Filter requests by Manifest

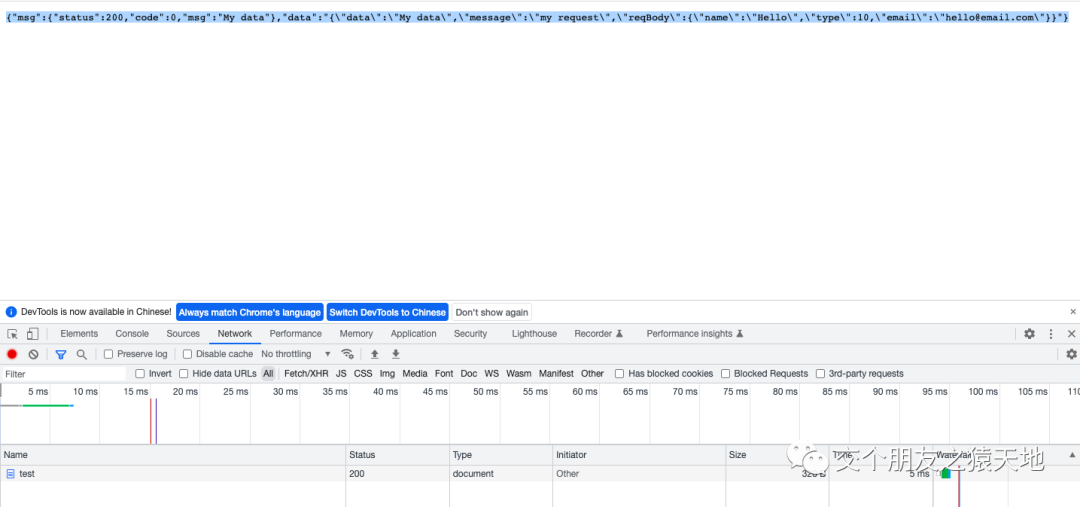click(x=556, y=373)
